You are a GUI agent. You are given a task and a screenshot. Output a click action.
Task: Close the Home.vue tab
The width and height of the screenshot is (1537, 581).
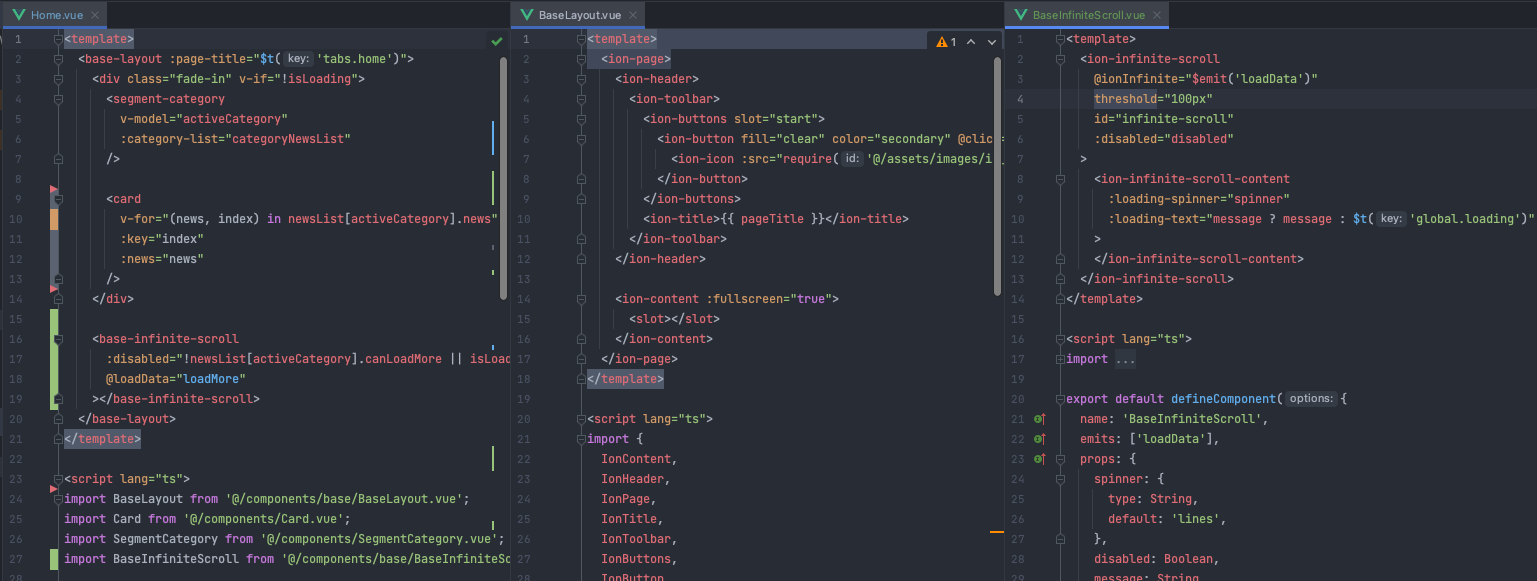(x=93, y=15)
